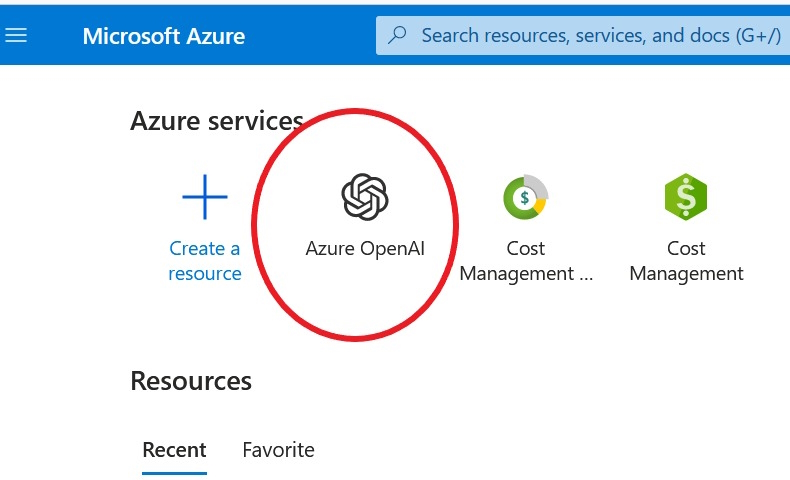Click the Azure services heading
This screenshot has width=790, height=480.
[216, 121]
